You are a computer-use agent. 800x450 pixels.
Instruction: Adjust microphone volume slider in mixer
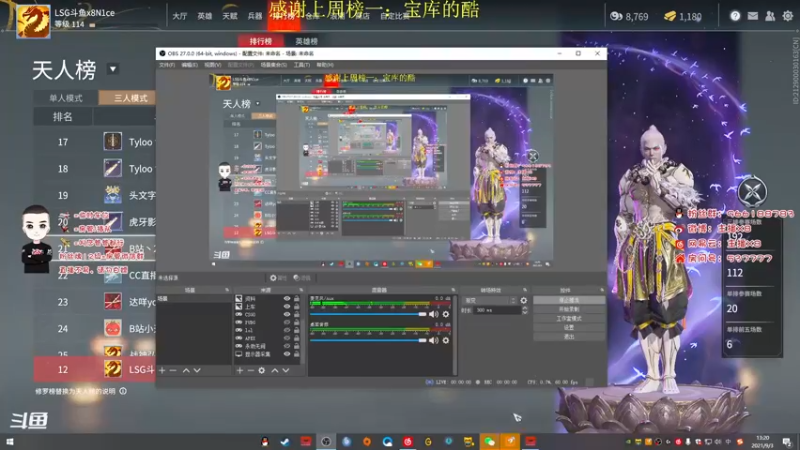click(367, 314)
